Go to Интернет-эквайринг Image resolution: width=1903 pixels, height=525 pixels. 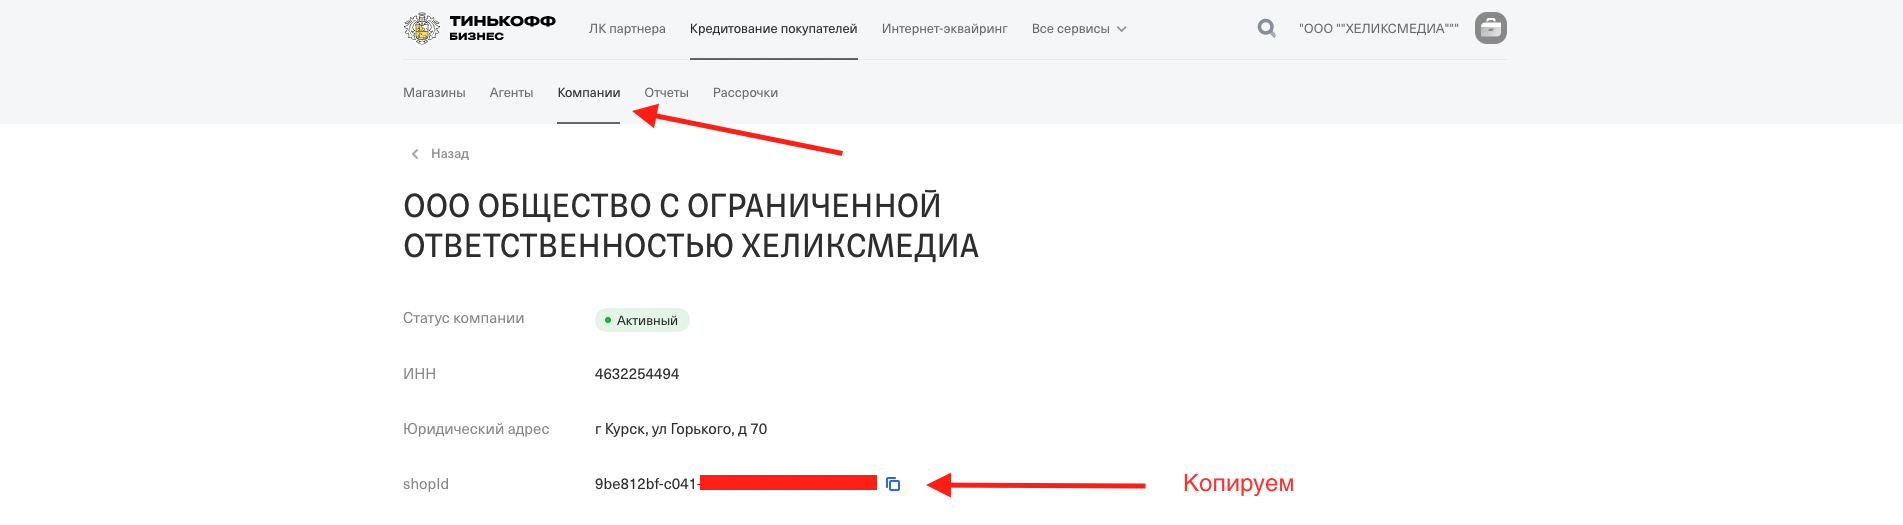pos(944,29)
